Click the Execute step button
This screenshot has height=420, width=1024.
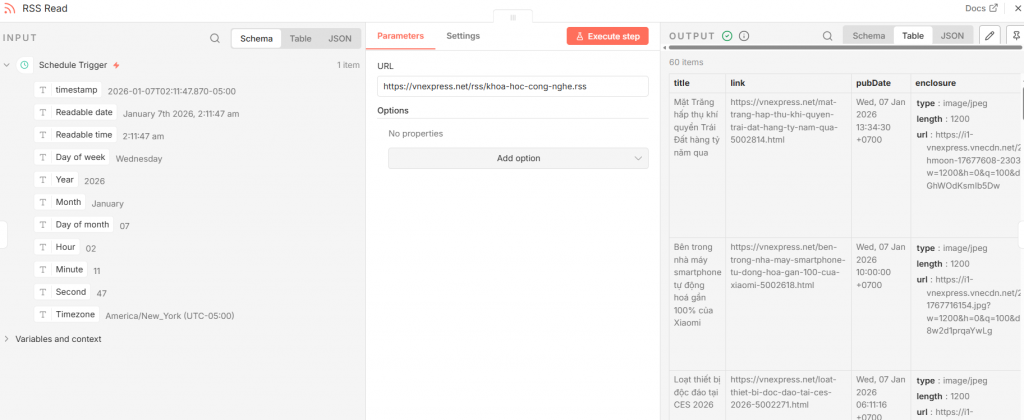click(607, 36)
